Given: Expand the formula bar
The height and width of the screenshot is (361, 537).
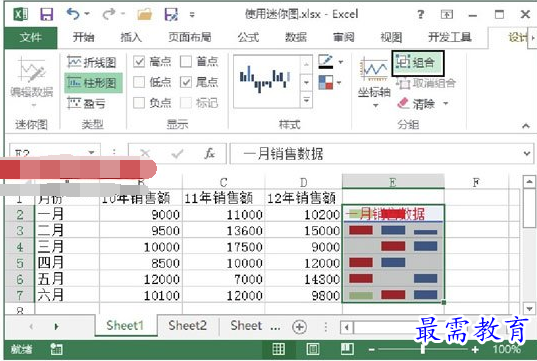Looking at the screenshot, I should point(527,153).
